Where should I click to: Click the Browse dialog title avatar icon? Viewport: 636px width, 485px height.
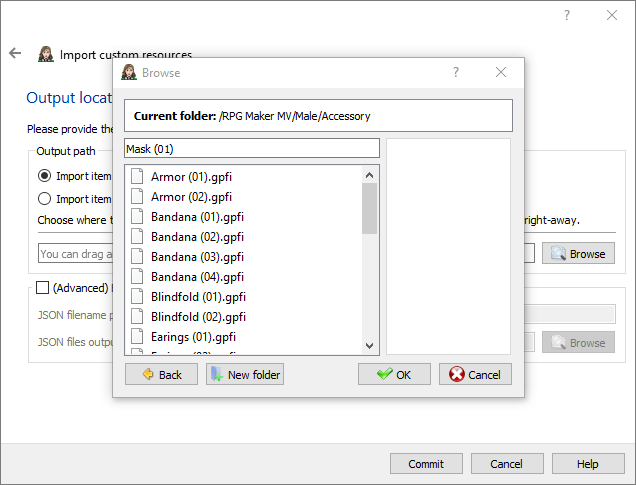pyautogui.click(x=129, y=72)
